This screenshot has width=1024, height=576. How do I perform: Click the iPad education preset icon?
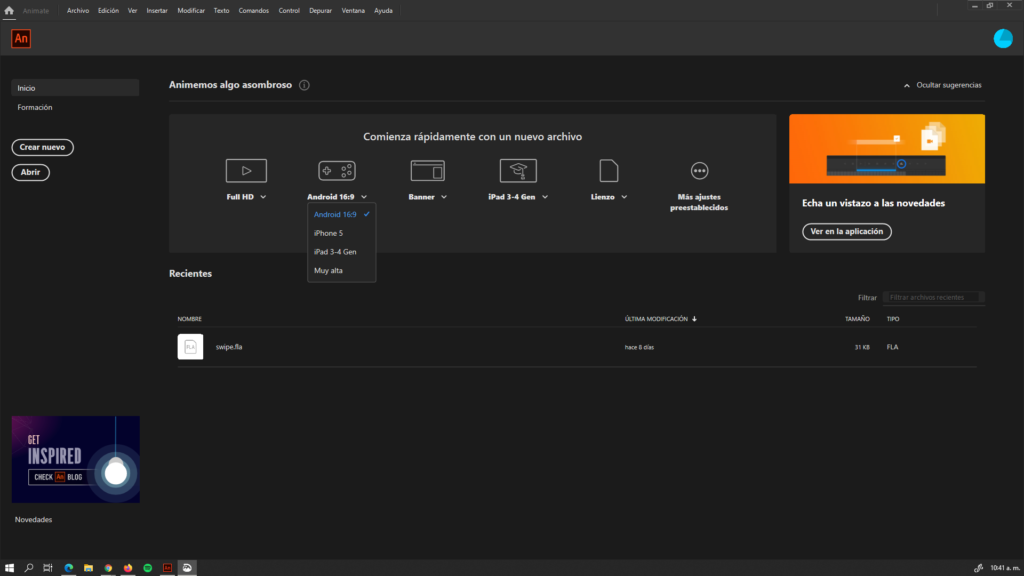coord(518,171)
